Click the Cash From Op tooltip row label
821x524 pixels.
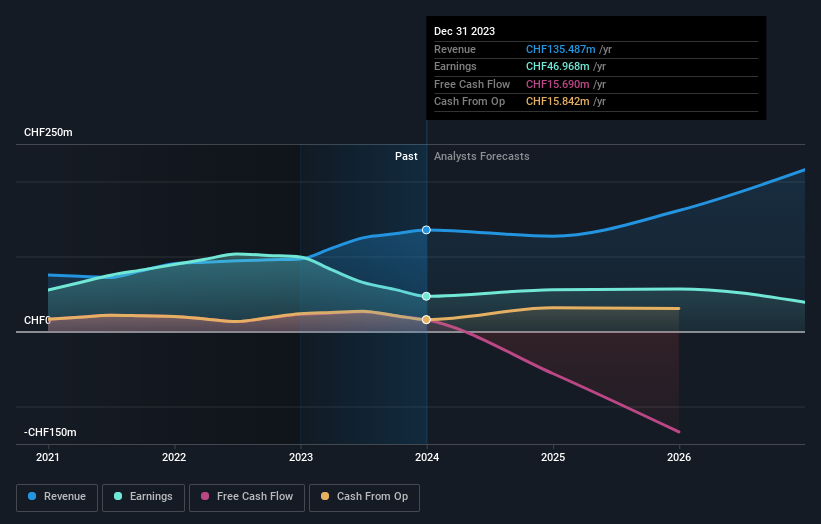(x=470, y=102)
